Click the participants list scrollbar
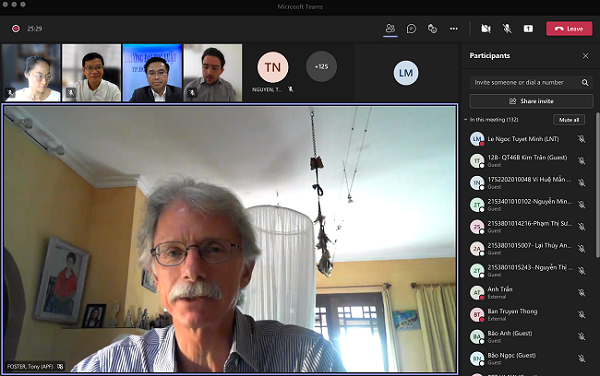The image size is (600, 376). pyautogui.click(x=597, y=185)
